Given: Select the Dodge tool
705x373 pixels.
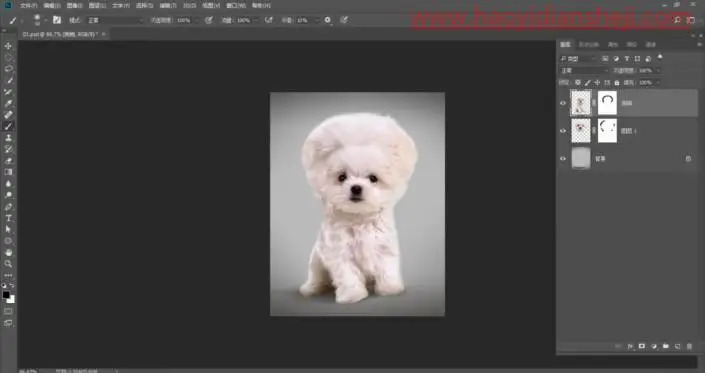Looking at the screenshot, I should (8, 195).
